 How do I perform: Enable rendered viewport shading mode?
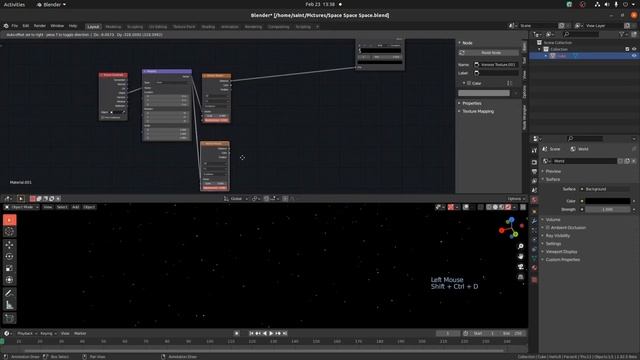point(508,207)
